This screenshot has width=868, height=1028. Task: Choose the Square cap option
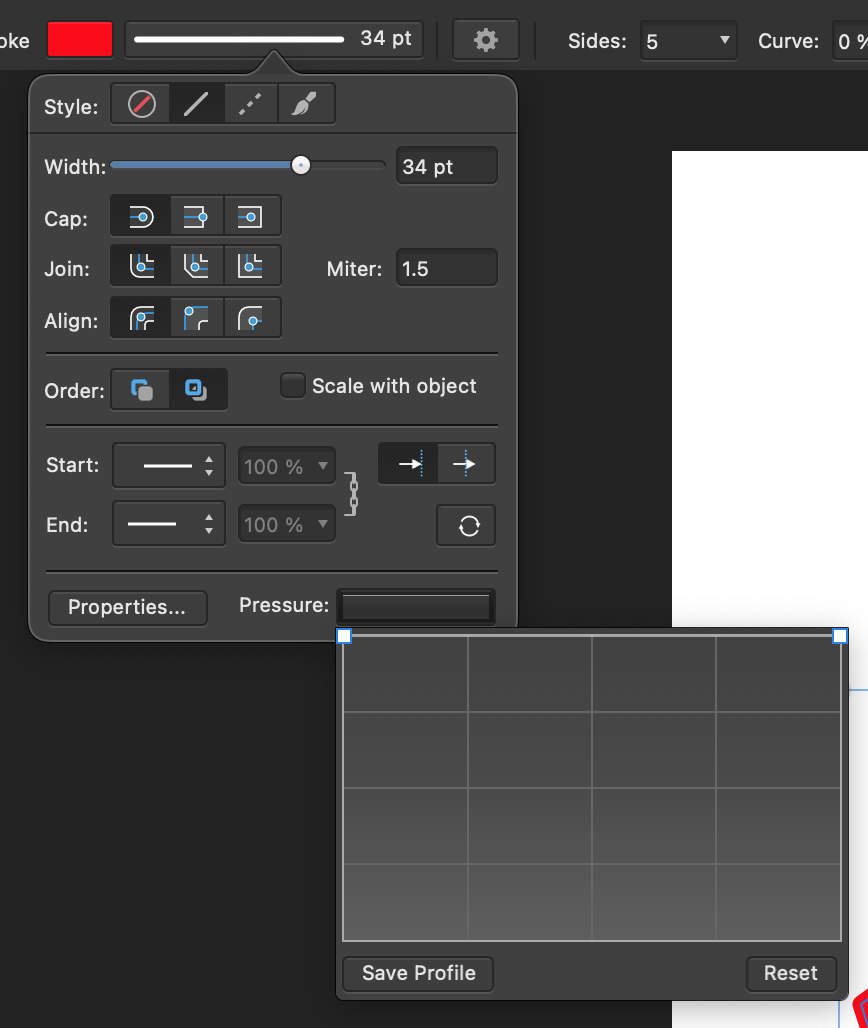252,216
